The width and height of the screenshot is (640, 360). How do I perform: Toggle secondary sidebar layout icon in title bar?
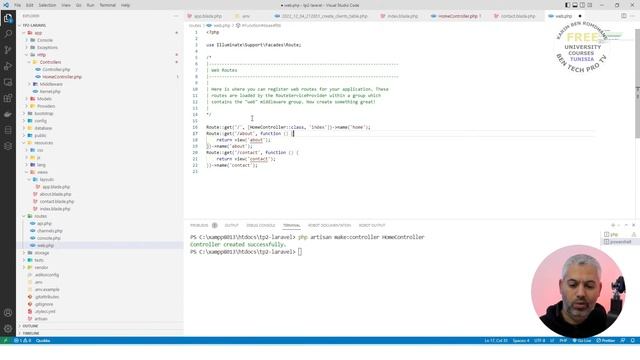point(582,5)
